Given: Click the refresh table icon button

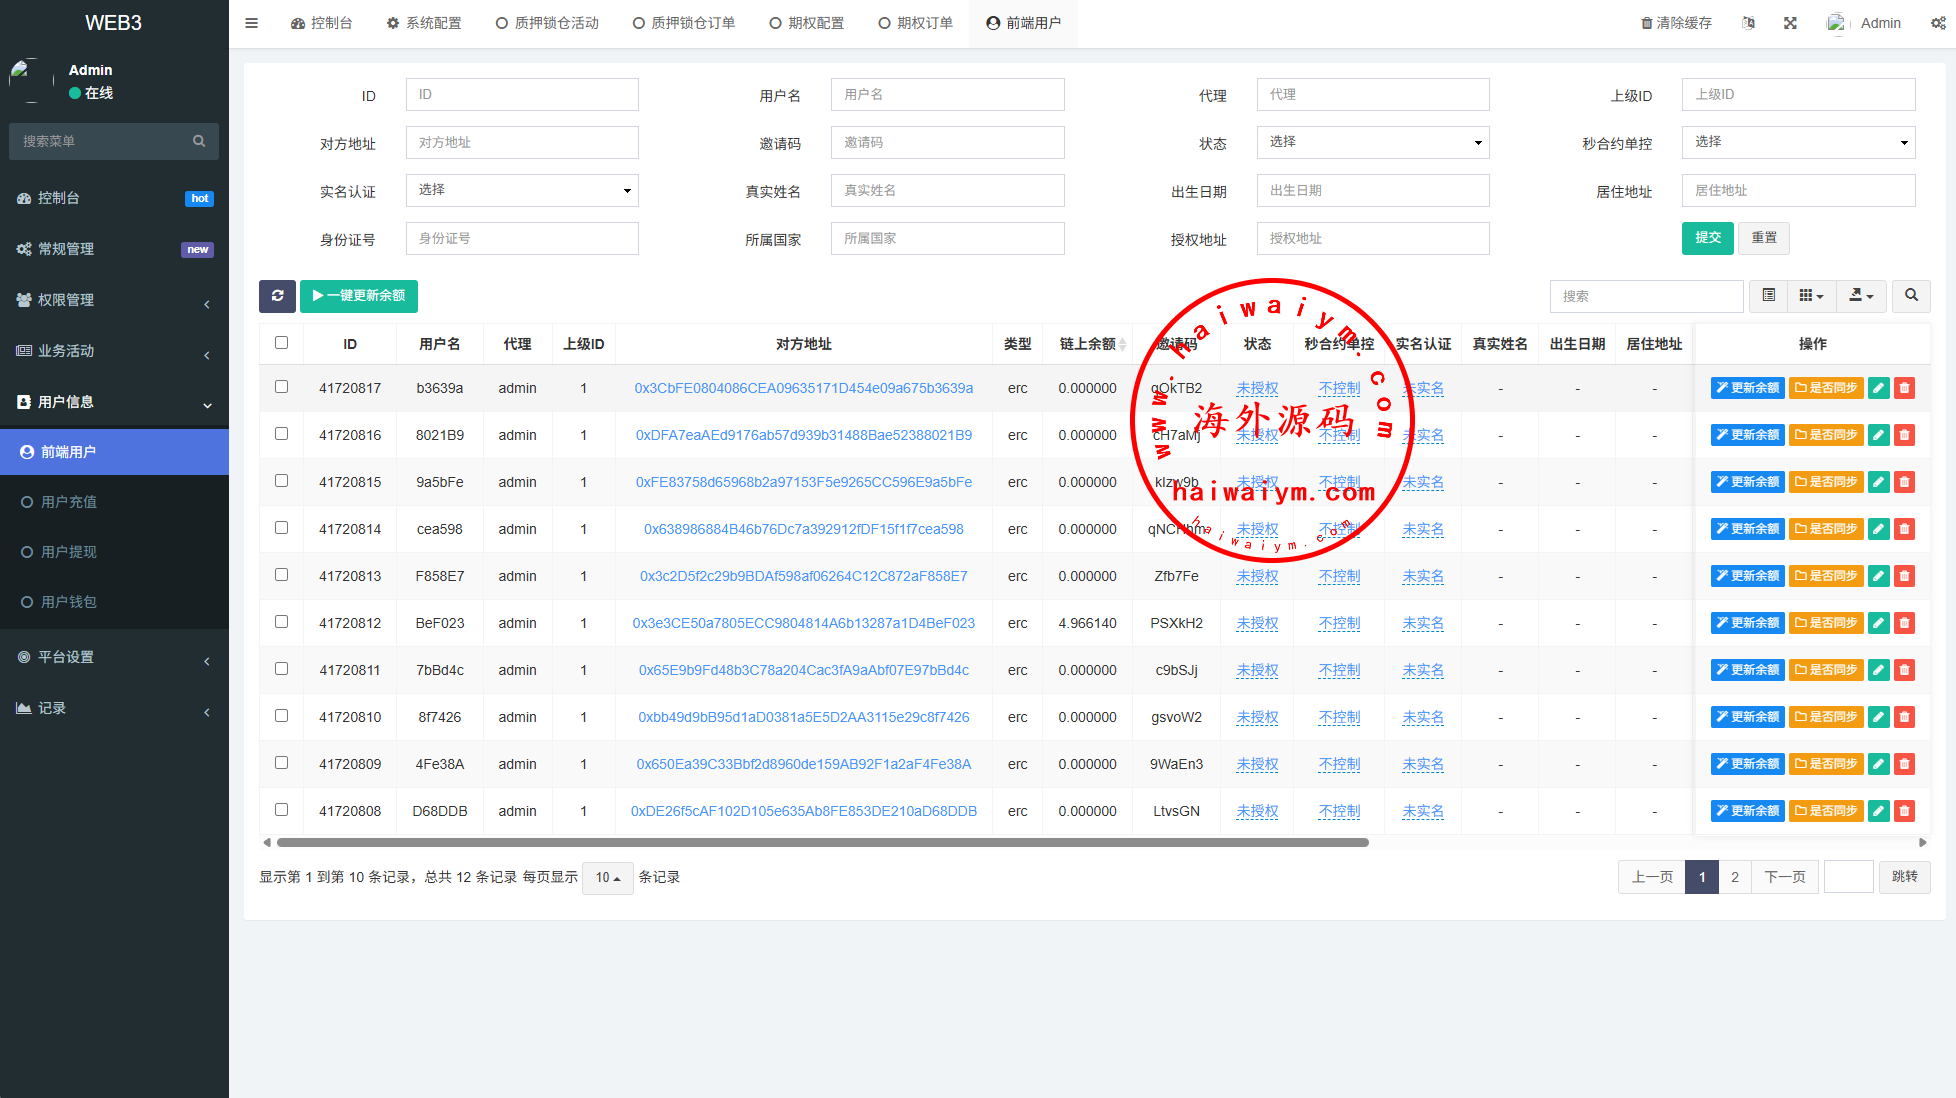Looking at the screenshot, I should (x=277, y=296).
